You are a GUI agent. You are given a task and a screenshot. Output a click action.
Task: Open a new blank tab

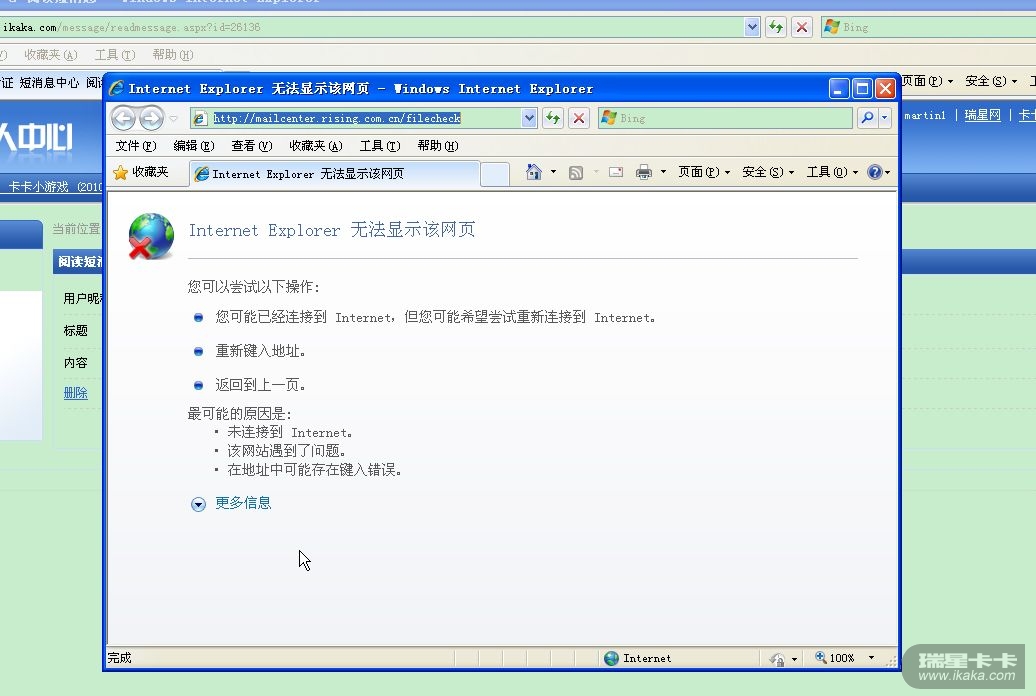(x=495, y=174)
